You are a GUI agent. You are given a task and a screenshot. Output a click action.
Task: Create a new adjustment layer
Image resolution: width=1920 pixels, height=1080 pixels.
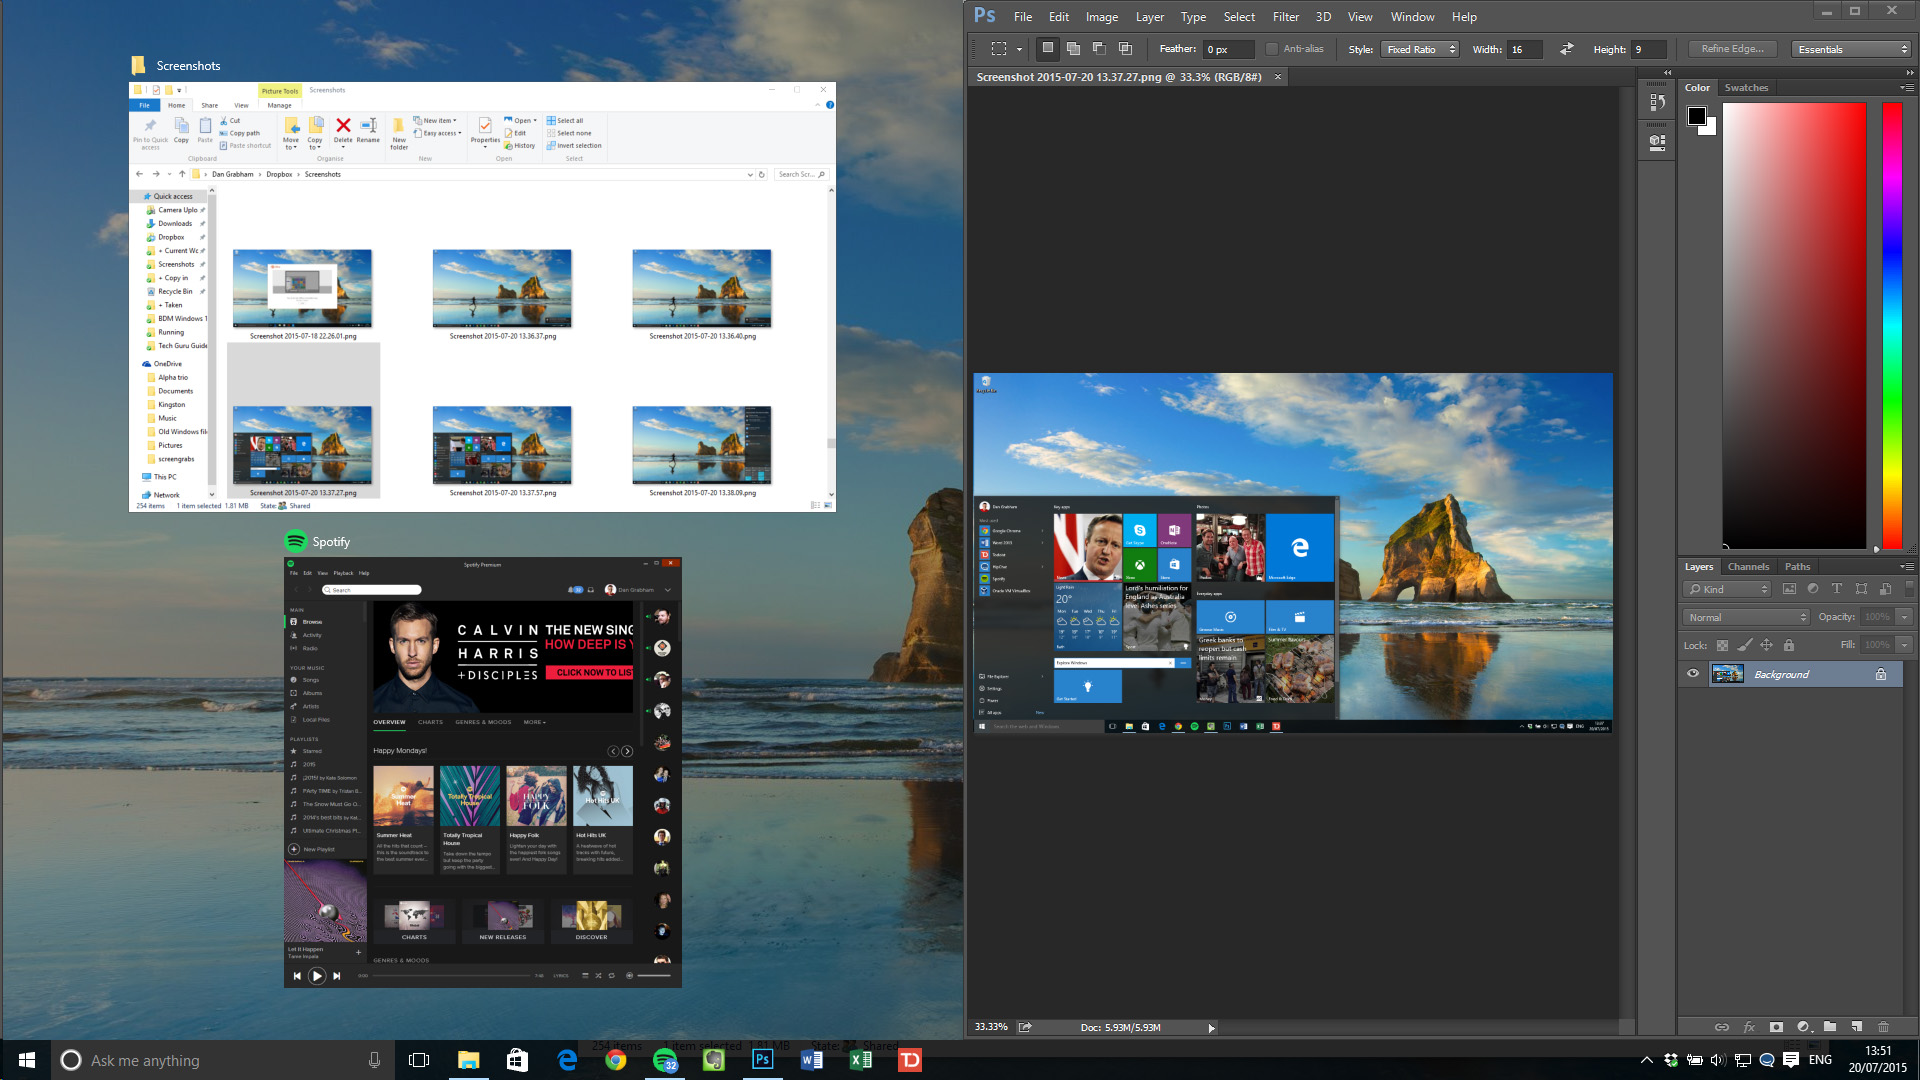click(x=1803, y=1027)
